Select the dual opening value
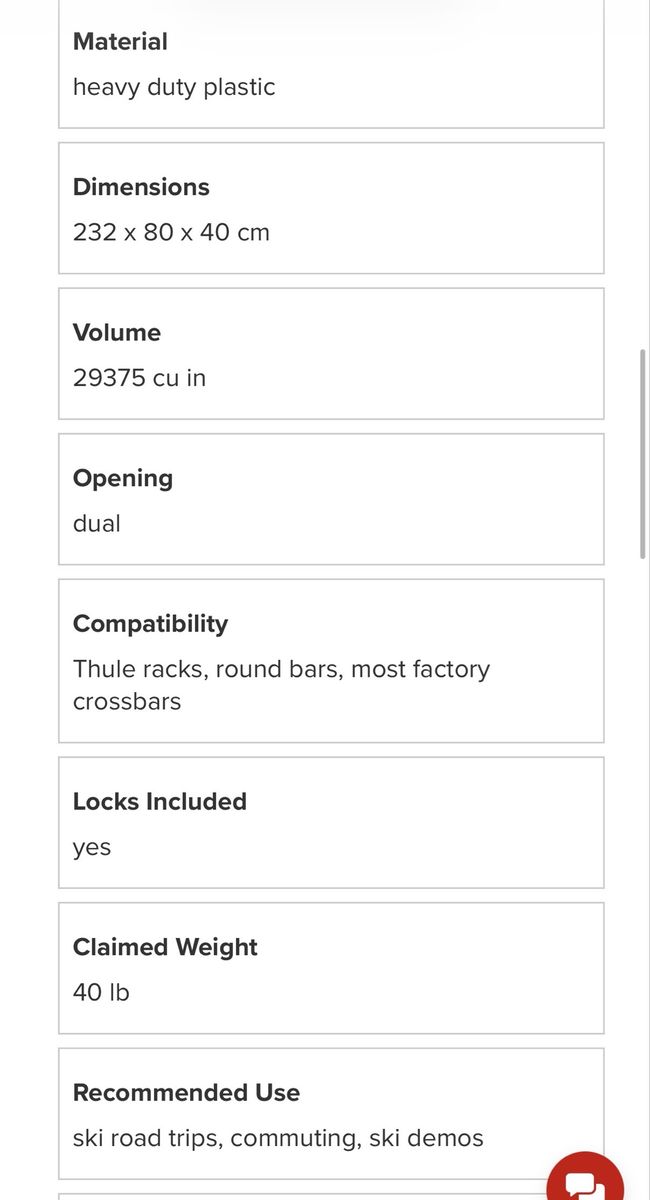 click(x=97, y=523)
